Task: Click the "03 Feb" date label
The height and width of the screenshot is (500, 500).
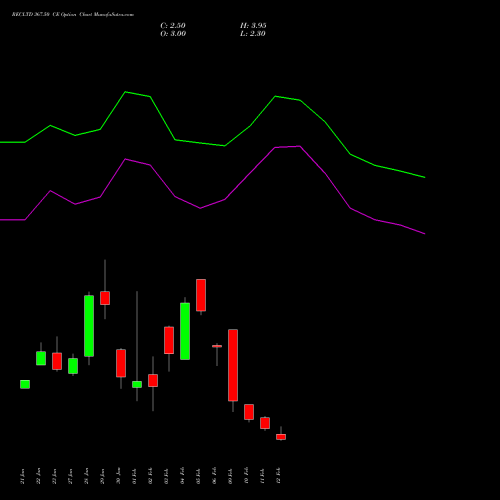Action: 166,476
